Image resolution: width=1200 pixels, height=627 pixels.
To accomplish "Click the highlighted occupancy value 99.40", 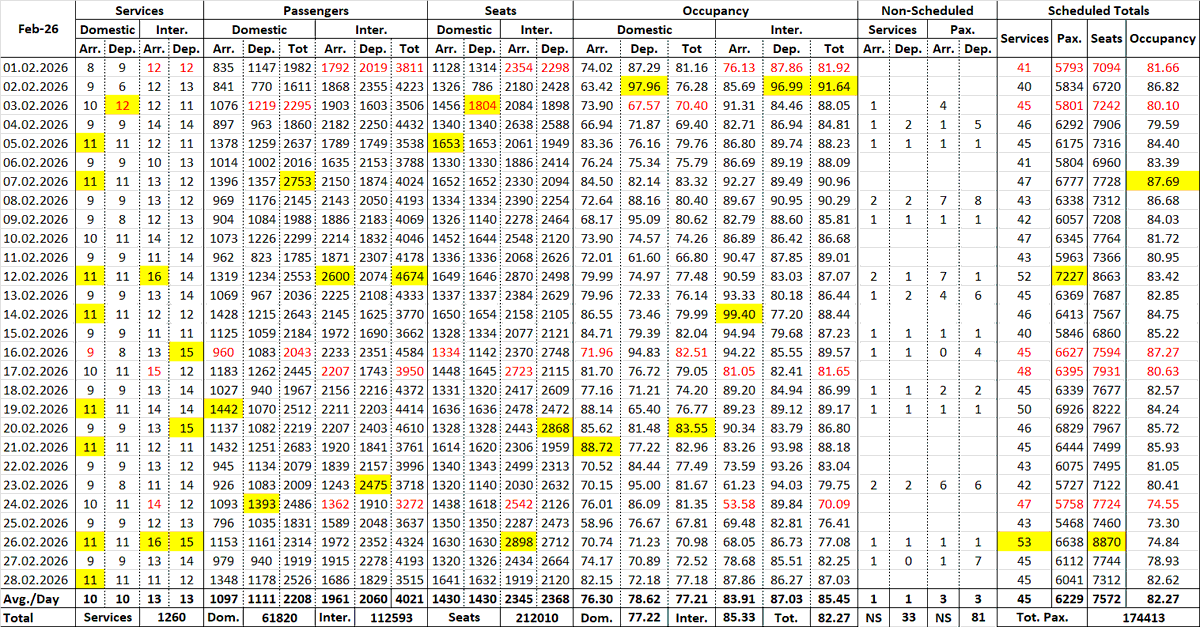I will (x=738, y=313).
